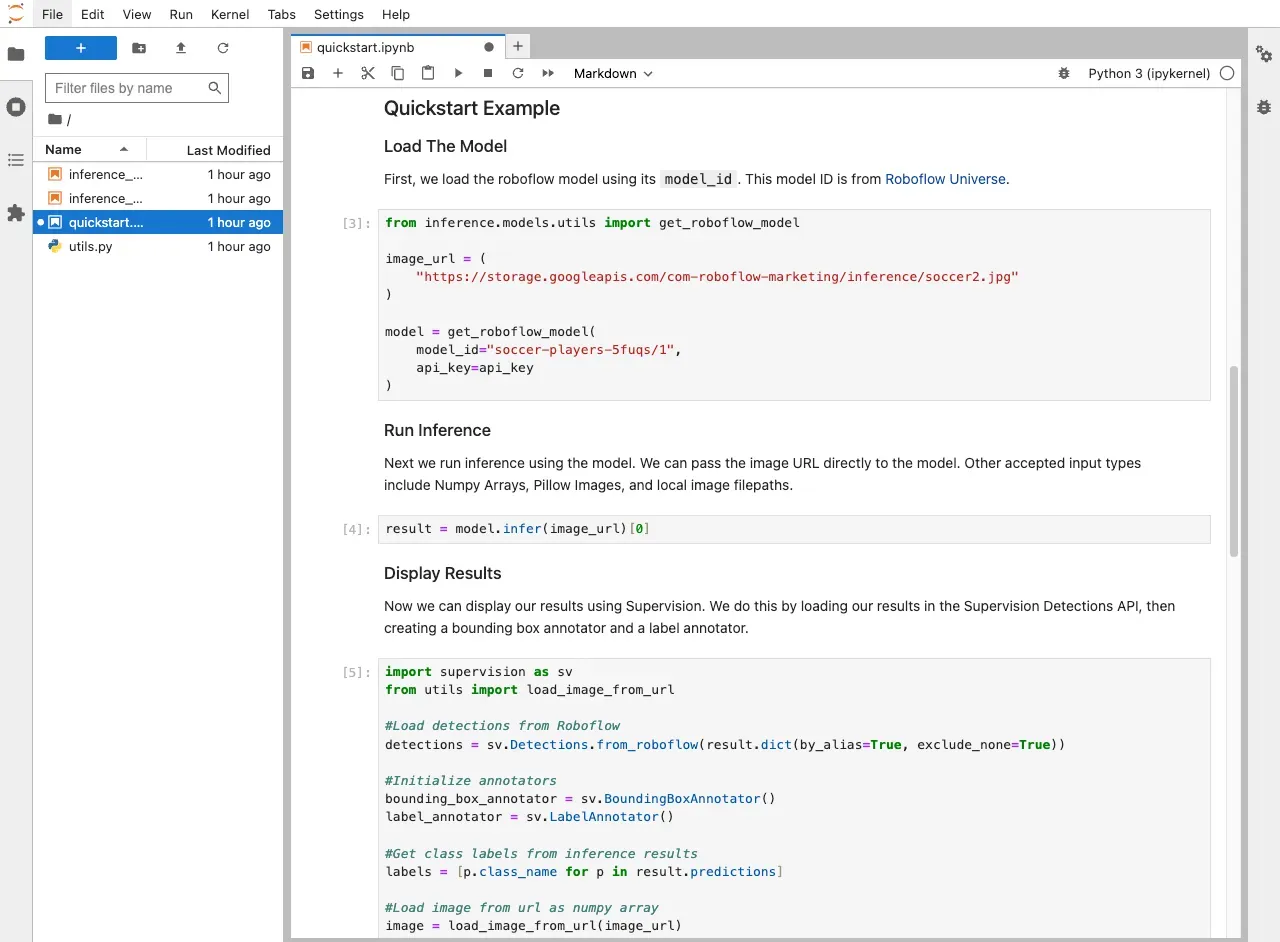Restart kernel and run all cells
This screenshot has width=1280, height=942.
548,73
